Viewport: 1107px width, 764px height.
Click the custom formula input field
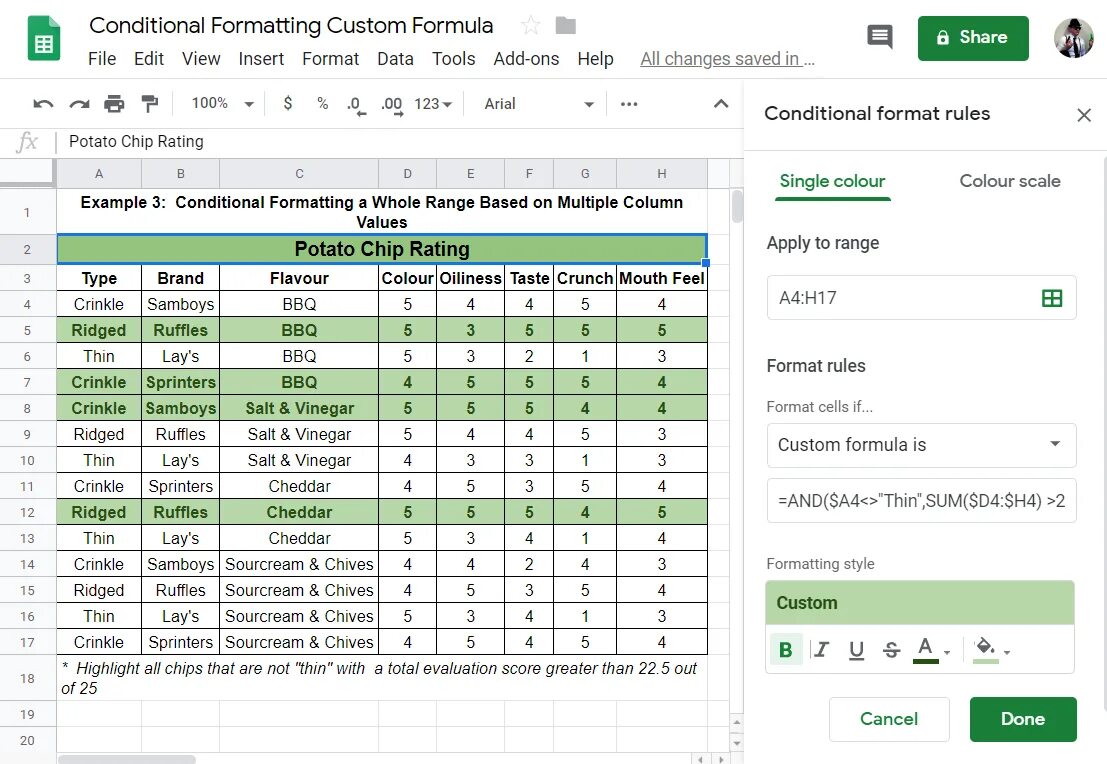[921, 501]
